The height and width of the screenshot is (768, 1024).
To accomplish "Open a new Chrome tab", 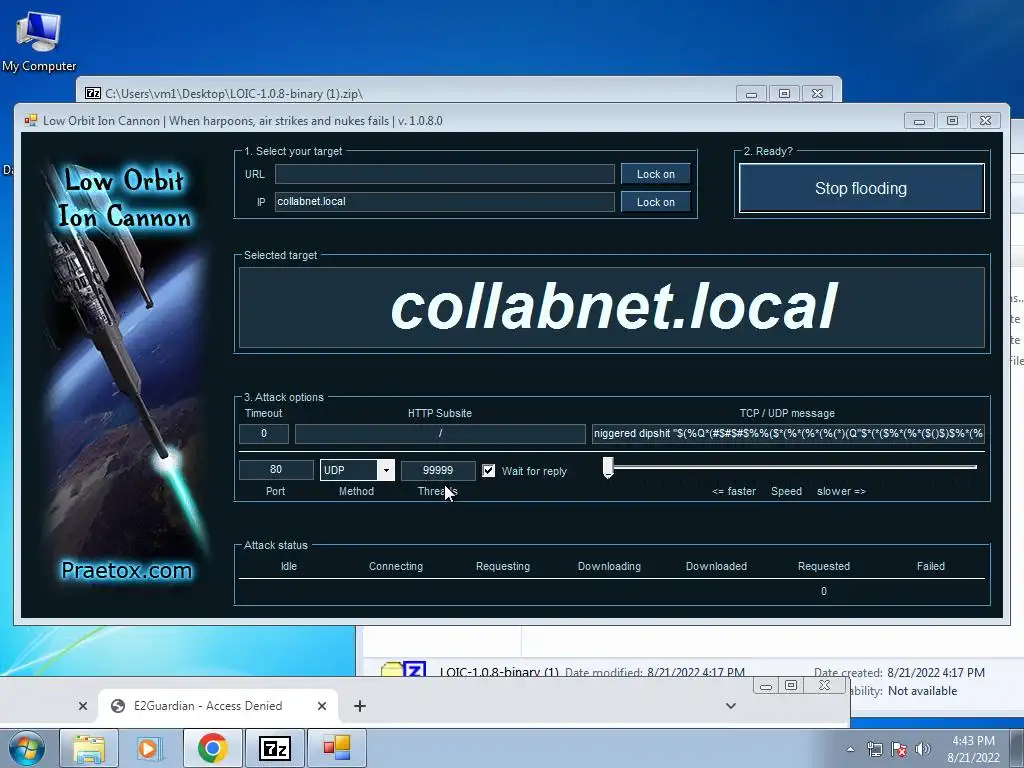I will click(x=360, y=706).
